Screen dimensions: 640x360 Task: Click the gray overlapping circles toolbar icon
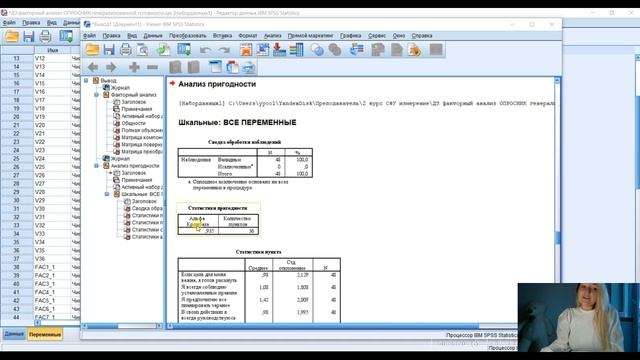coord(335,50)
